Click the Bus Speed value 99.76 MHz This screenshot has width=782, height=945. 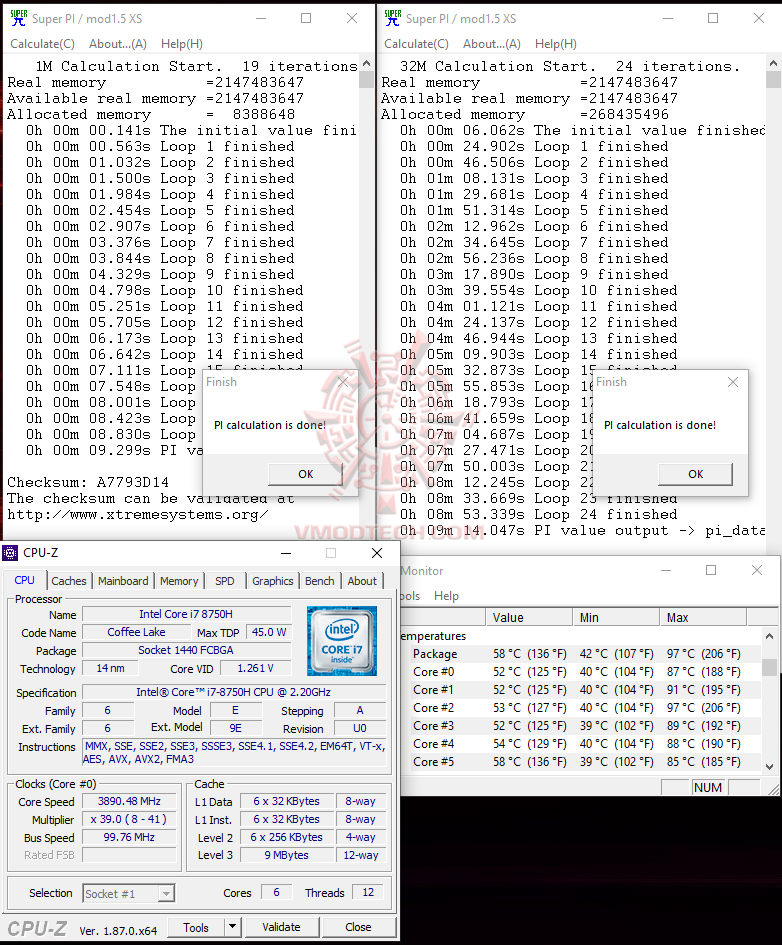click(x=129, y=838)
